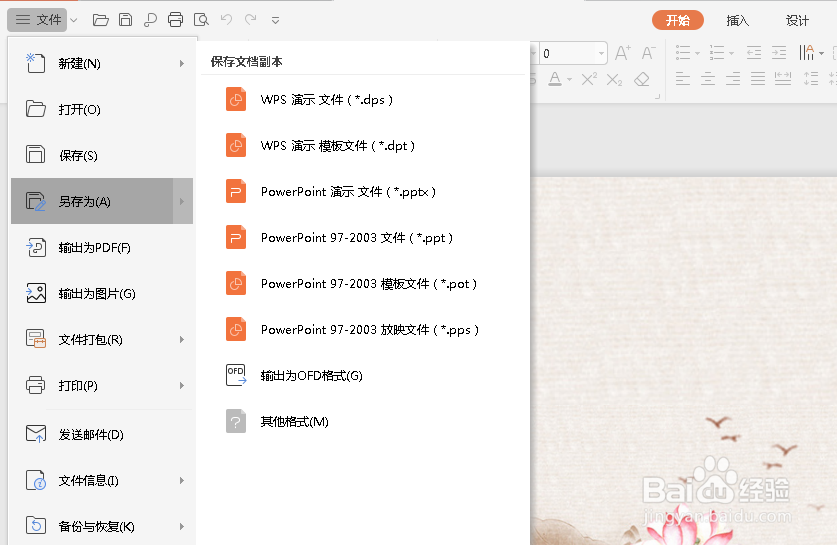Choose 输出为图片(G) in the file menu
837x545 pixels.
(x=102, y=294)
